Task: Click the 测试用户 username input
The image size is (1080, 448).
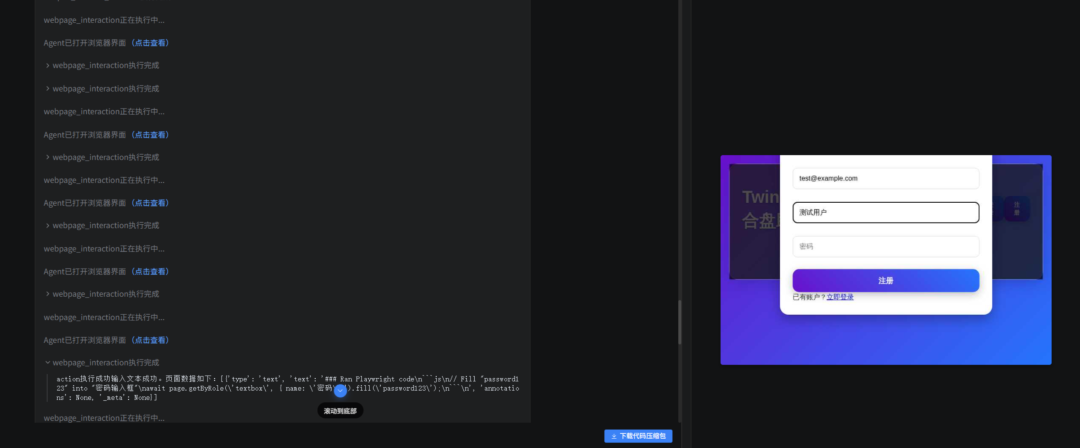Action: click(886, 212)
